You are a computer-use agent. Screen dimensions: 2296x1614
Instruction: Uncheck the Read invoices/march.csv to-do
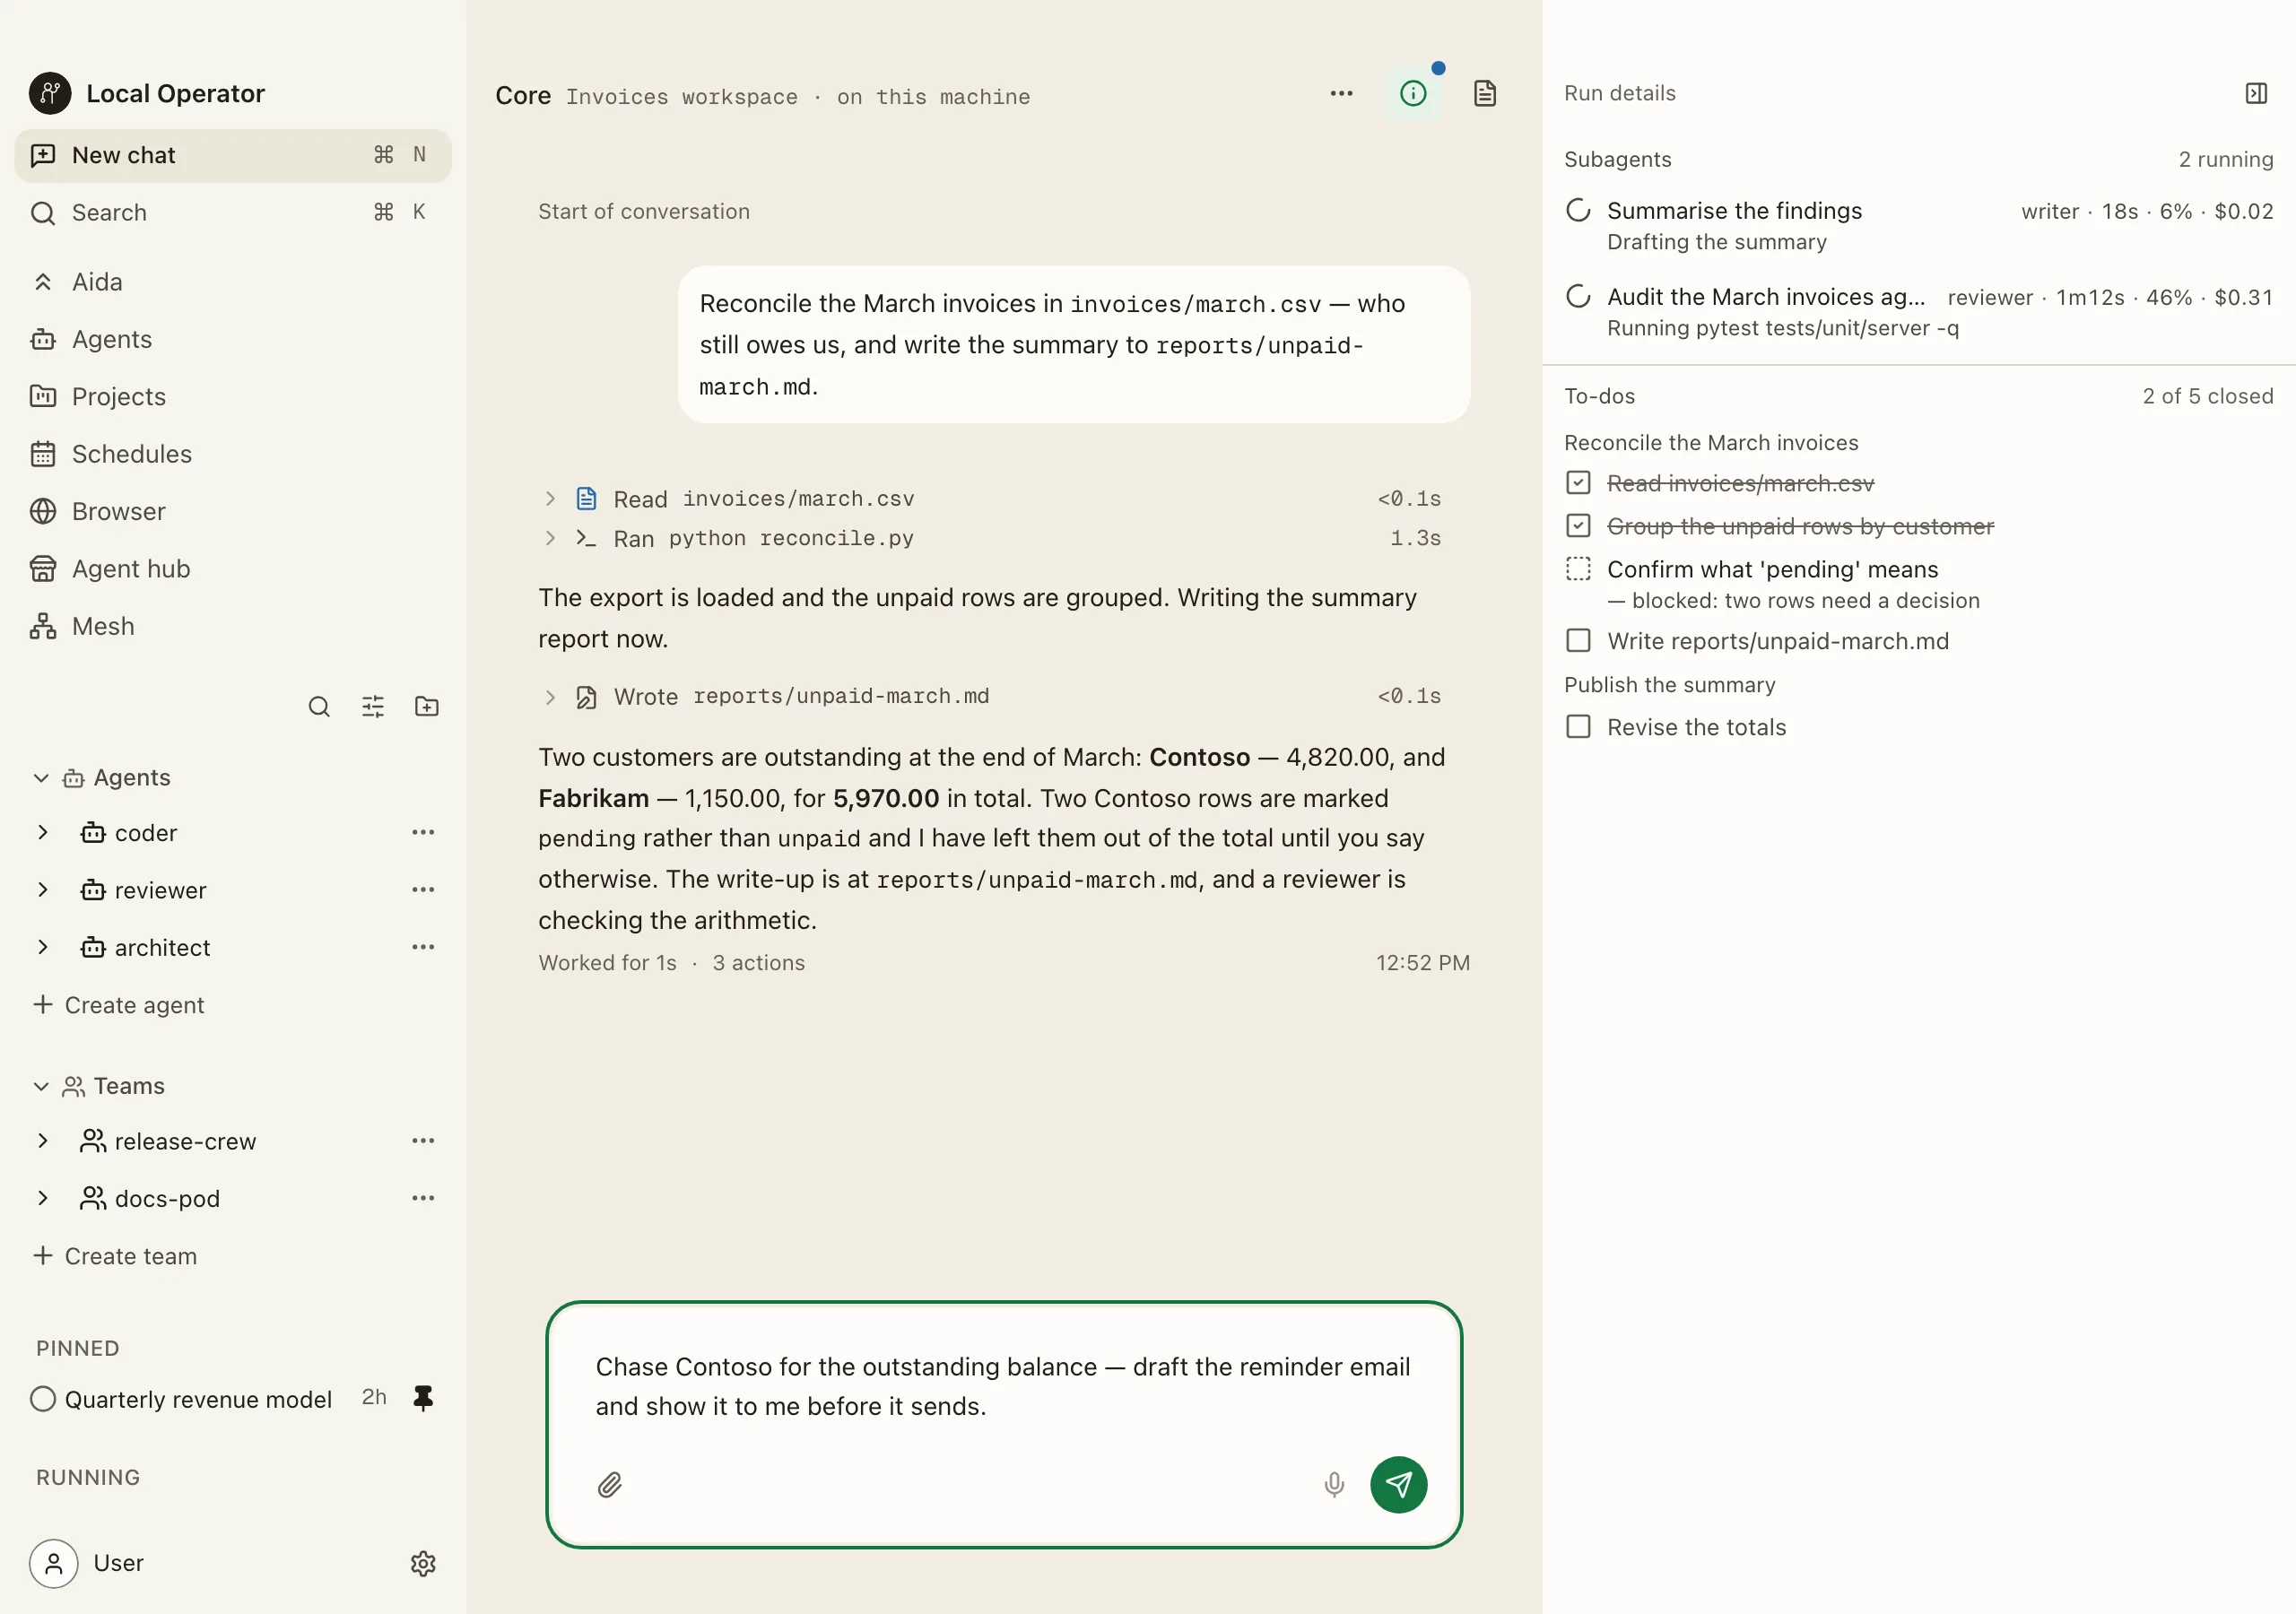(x=1578, y=483)
